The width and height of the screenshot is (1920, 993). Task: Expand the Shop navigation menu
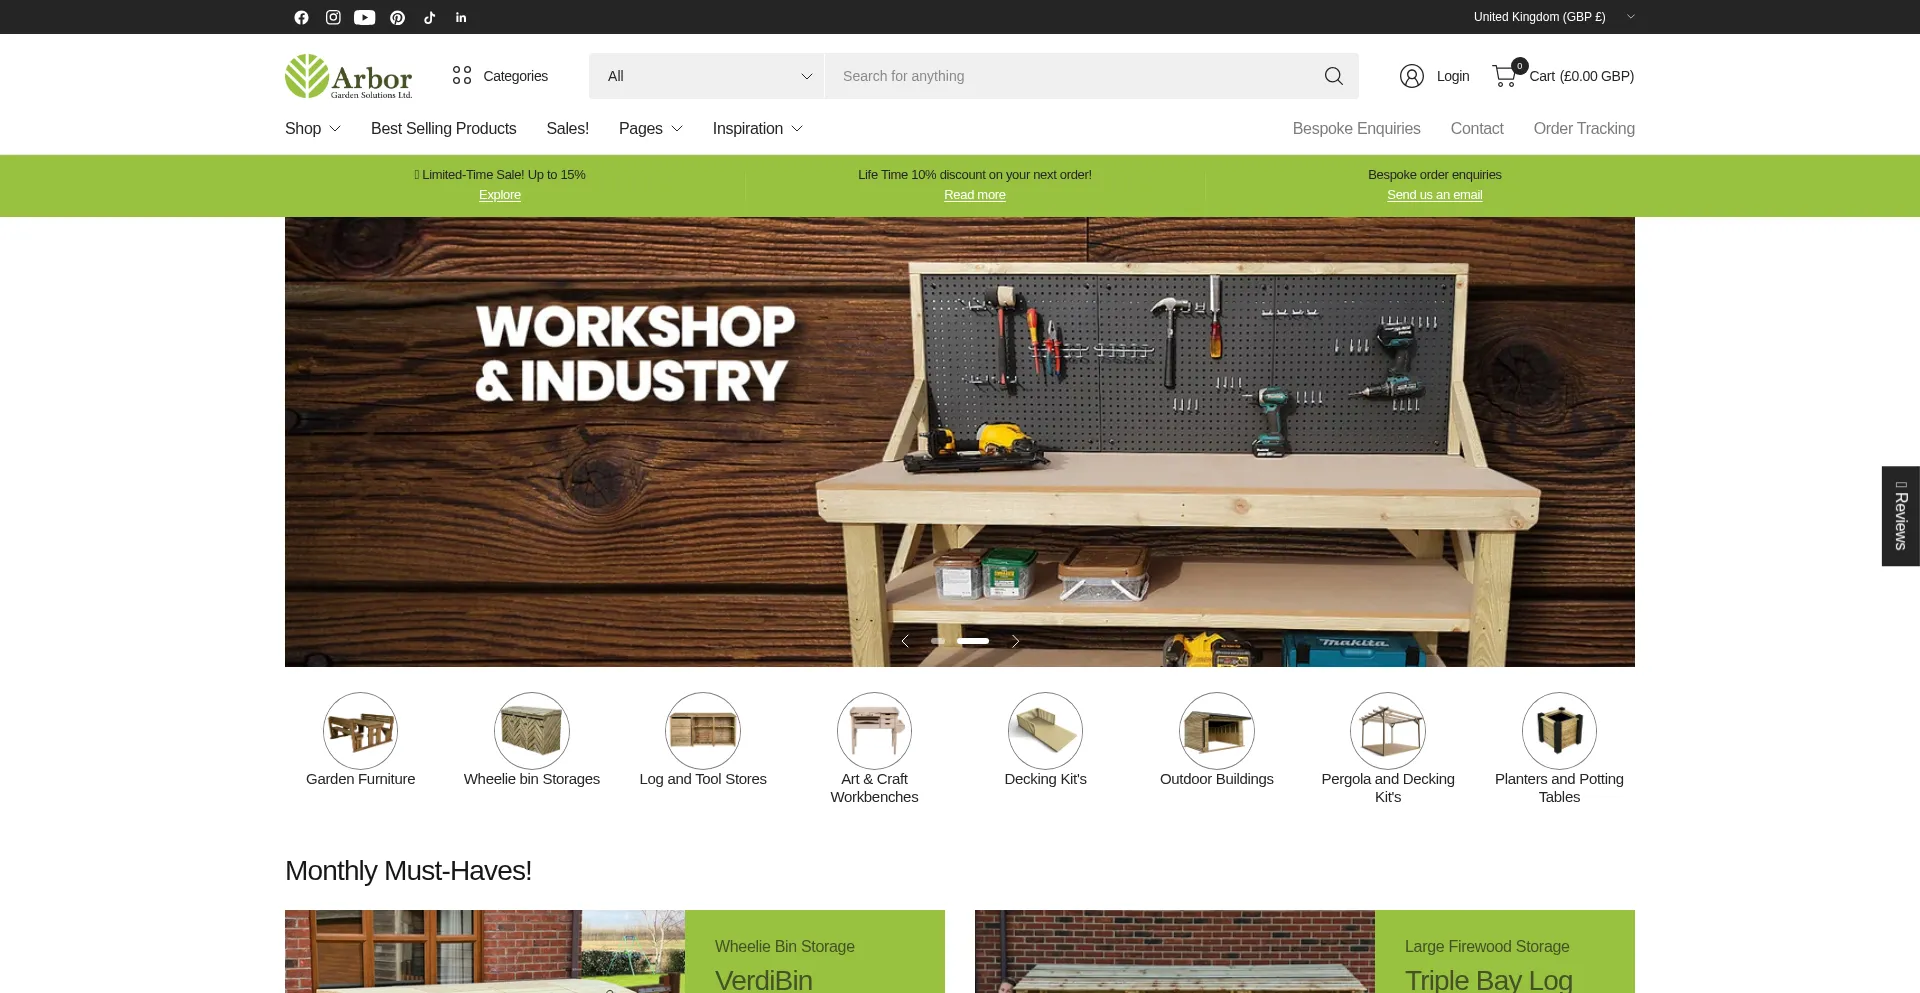[x=312, y=129]
